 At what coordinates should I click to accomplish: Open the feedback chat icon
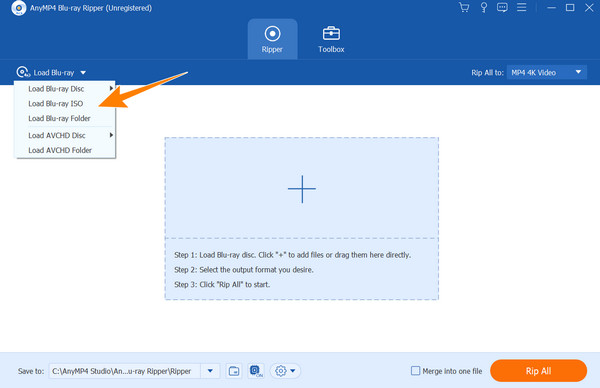point(502,8)
